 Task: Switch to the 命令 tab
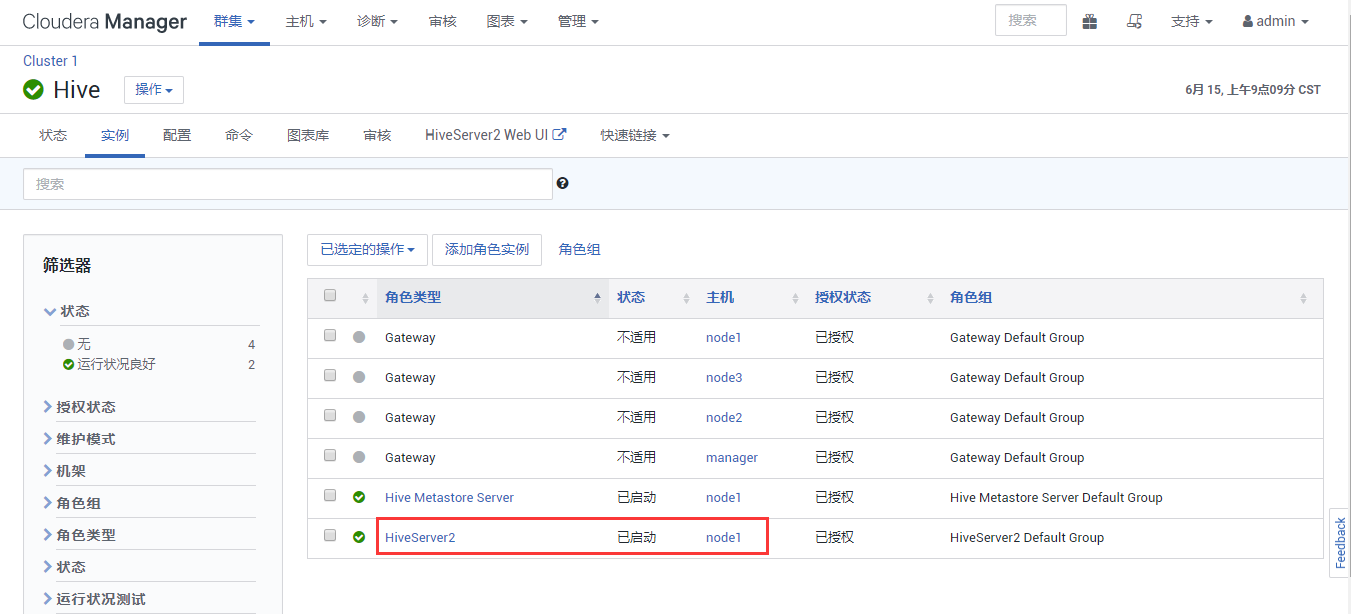pyautogui.click(x=239, y=135)
